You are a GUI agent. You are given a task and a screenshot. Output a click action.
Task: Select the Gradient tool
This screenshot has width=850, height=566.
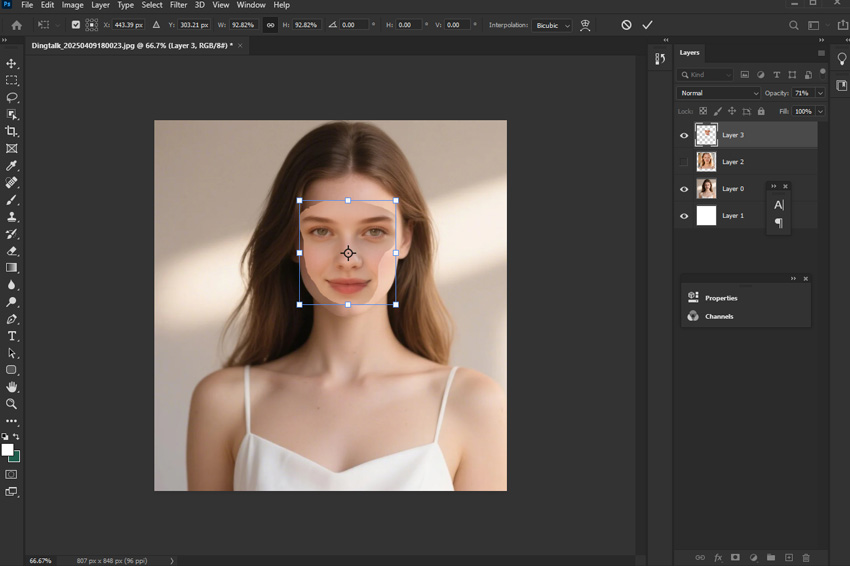click(x=11, y=268)
